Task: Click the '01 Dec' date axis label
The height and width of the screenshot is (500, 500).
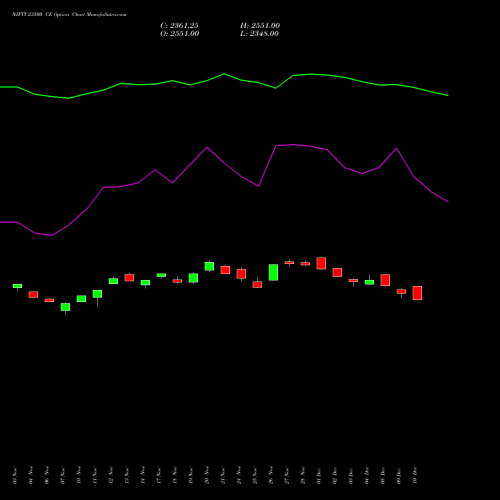Action: 319,475
